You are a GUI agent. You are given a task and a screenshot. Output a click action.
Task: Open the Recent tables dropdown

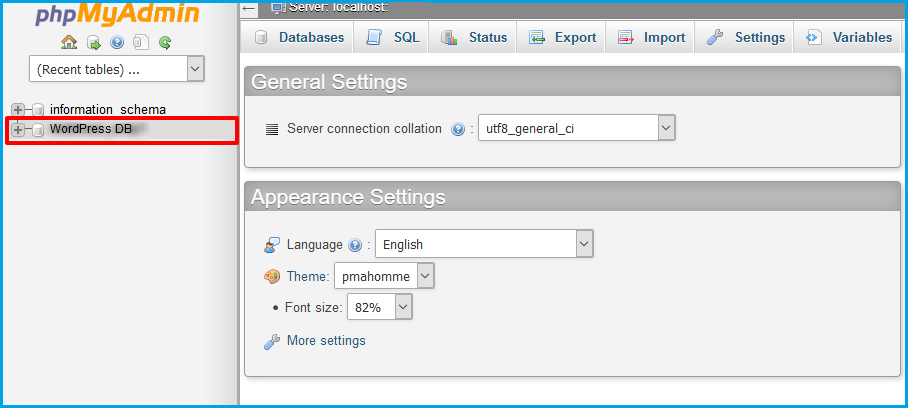pyautogui.click(x=117, y=69)
